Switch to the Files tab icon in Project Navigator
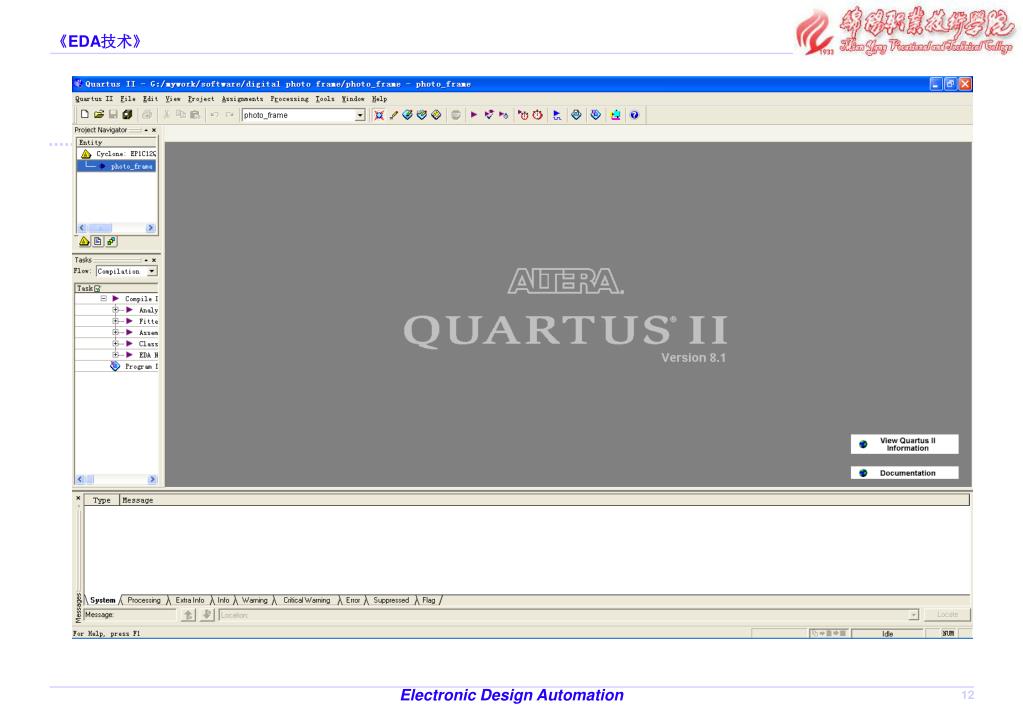Viewport: 1023px width, 708px height. click(98, 241)
